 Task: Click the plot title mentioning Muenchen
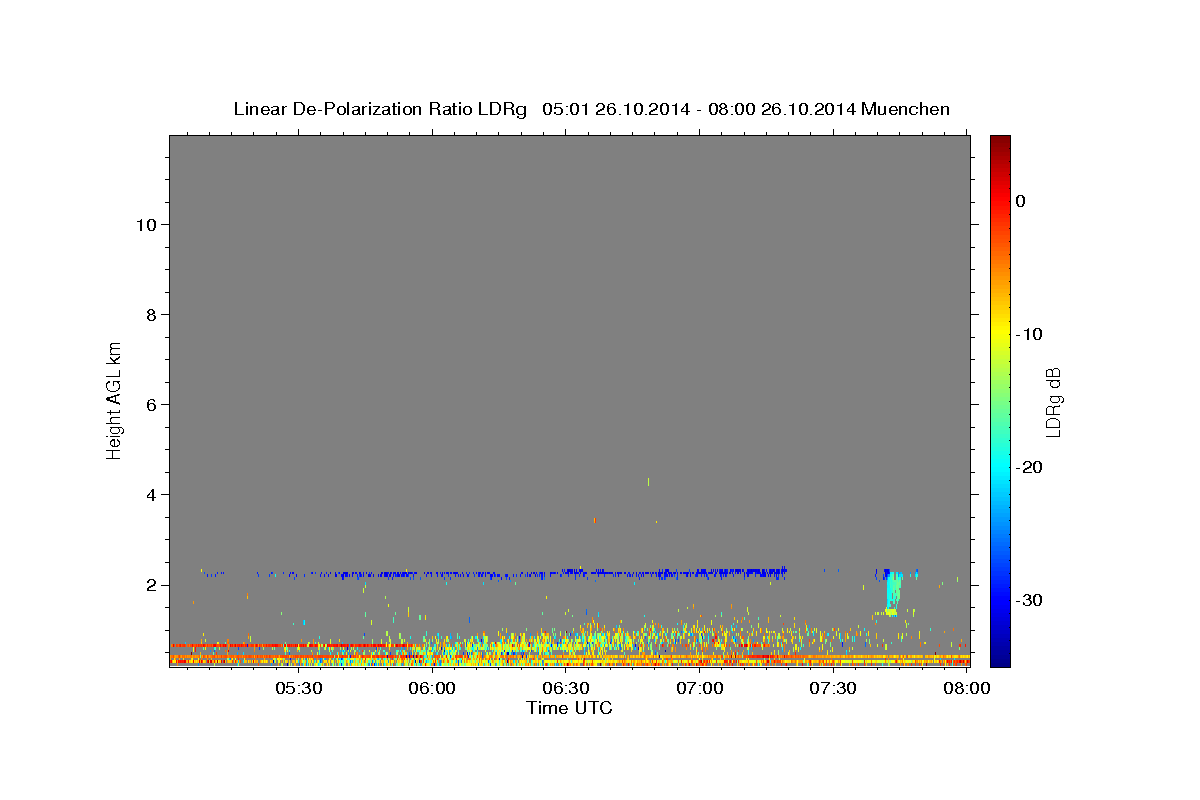591,109
